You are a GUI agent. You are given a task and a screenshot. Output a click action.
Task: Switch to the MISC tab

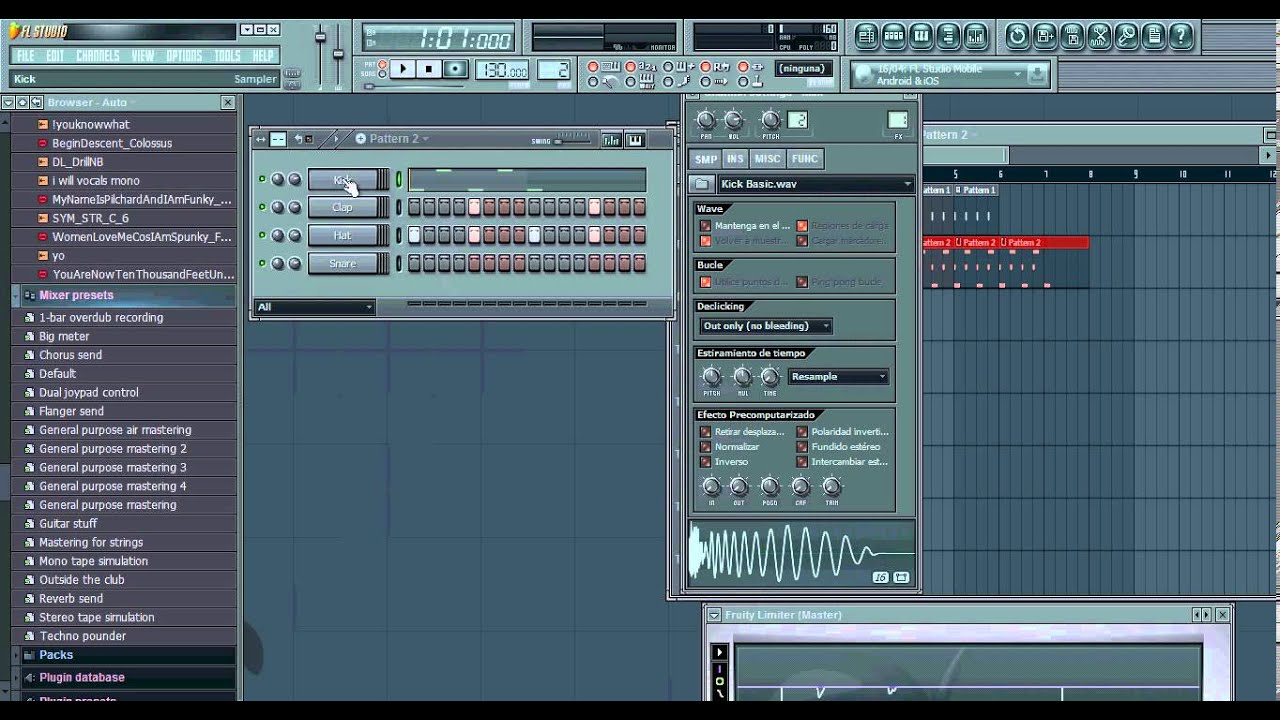click(767, 159)
